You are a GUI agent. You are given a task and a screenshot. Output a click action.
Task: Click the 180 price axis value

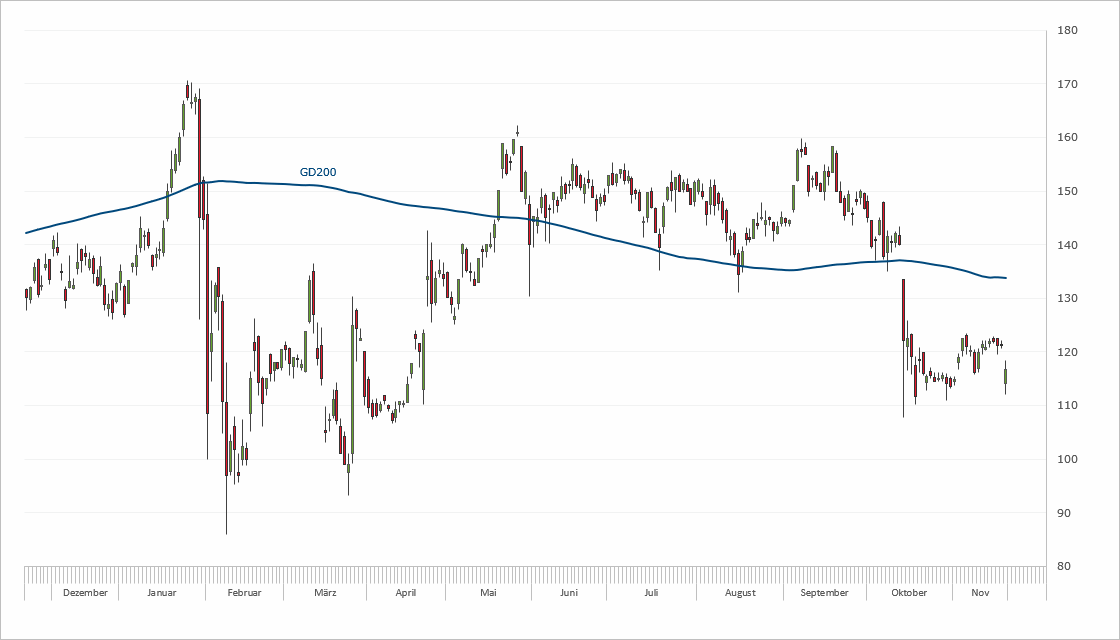(1069, 31)
